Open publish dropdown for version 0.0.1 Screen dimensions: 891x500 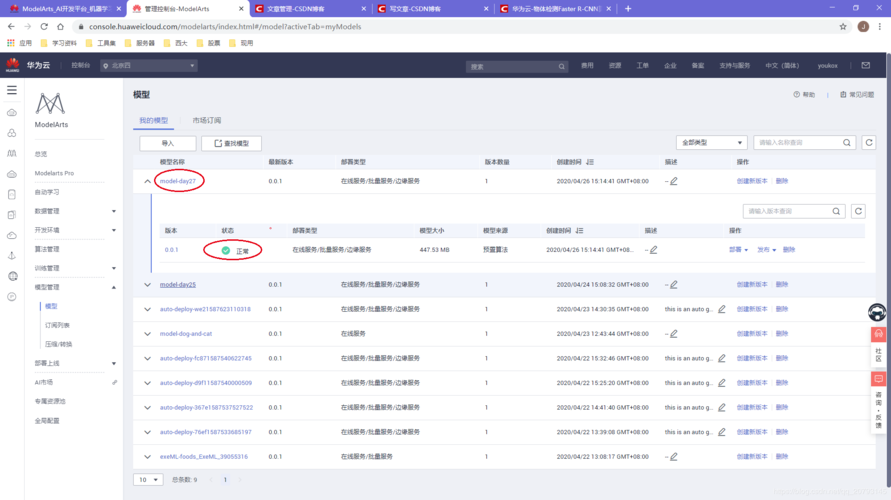[766, 250]
